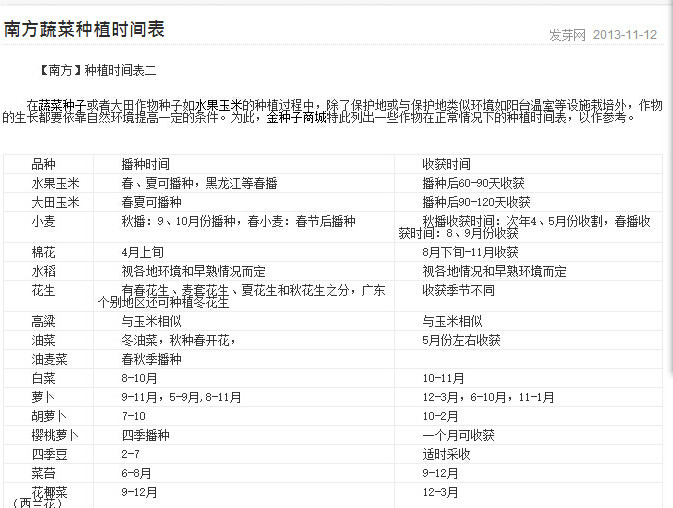
Task: Open the 金种子商城 link
Action: tap(296, 117)
